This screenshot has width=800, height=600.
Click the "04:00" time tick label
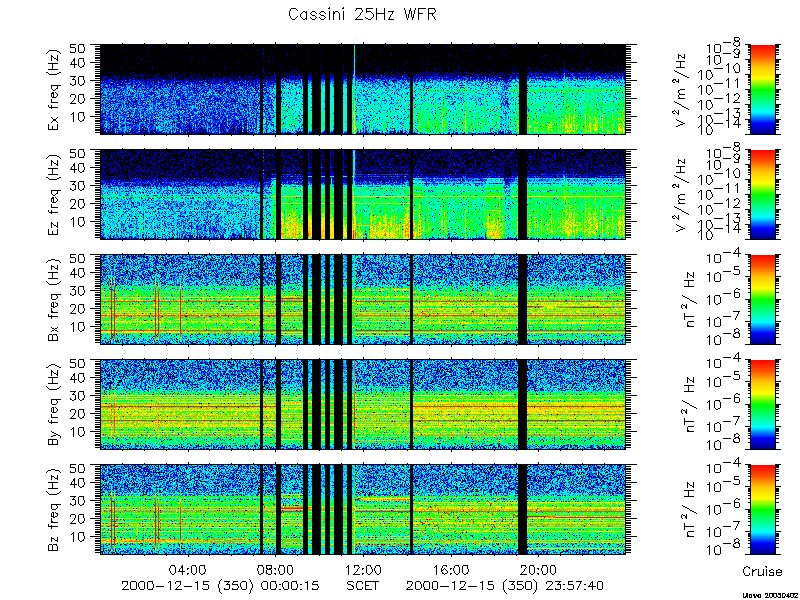(188, 570)
